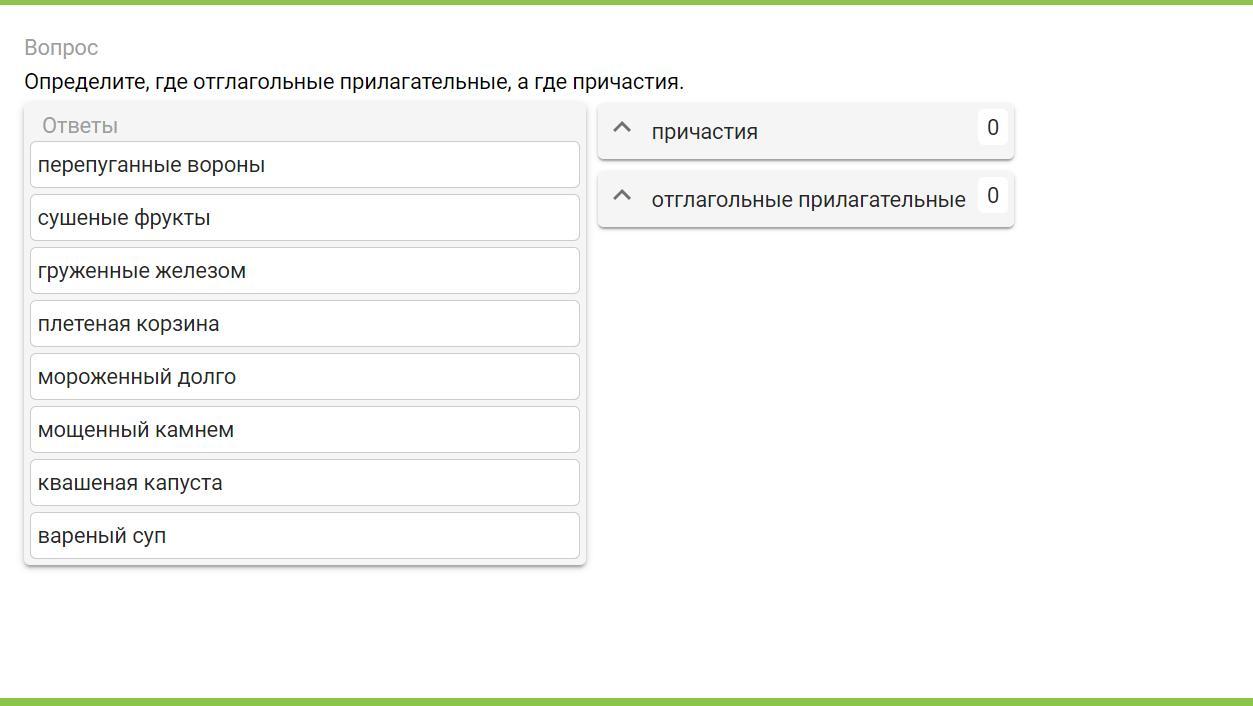Click the question instruction text
The image size is (1253, 706).
[354, 82]
